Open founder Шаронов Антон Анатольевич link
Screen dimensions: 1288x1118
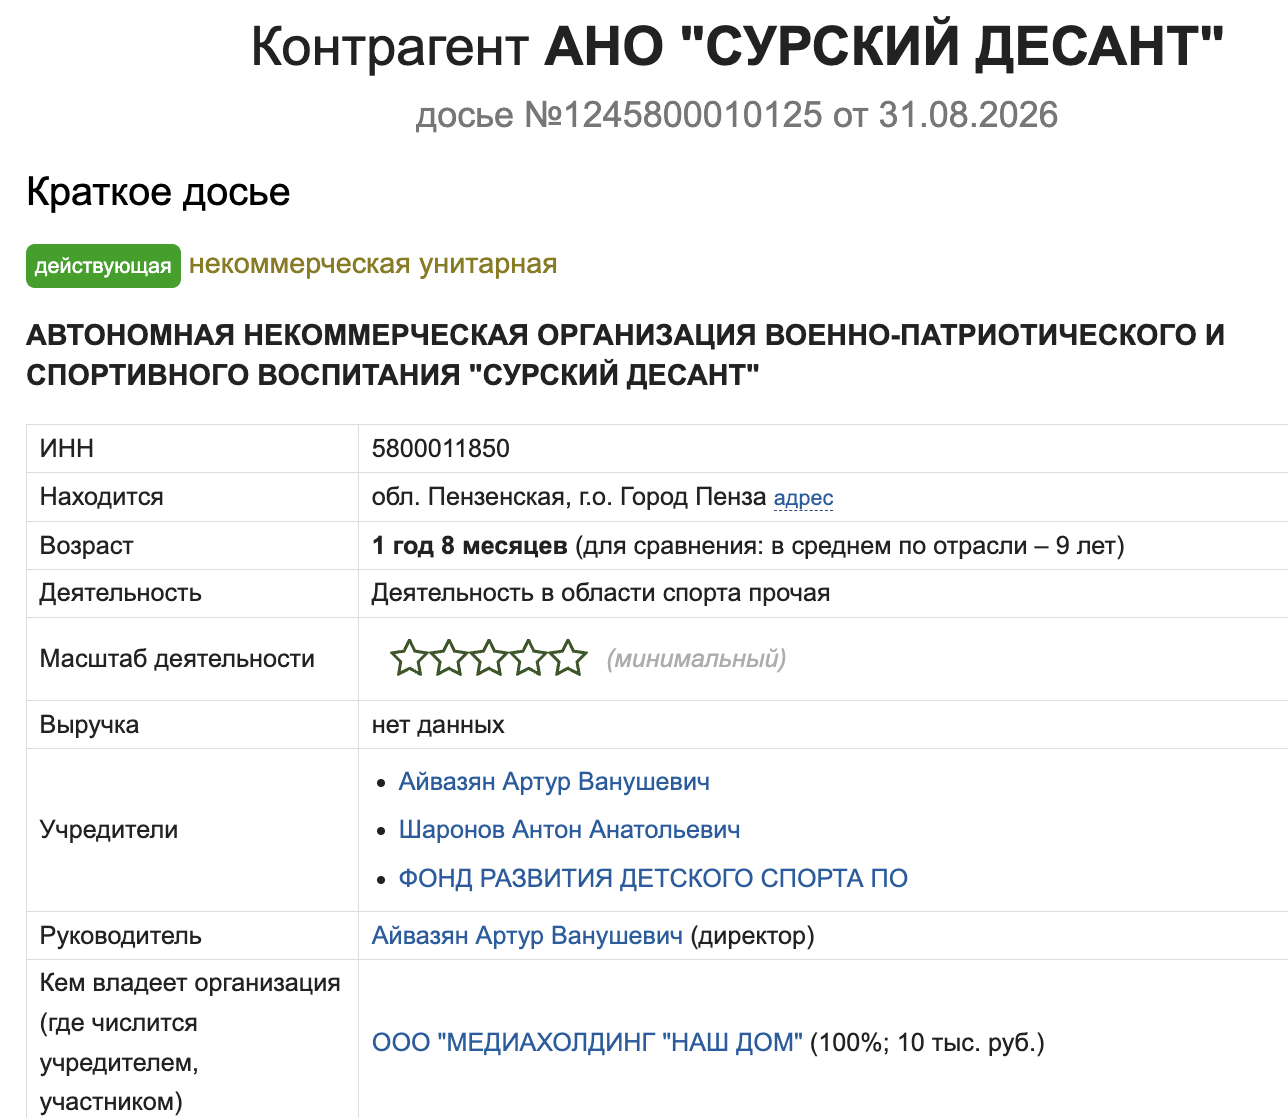coord(569,830)
